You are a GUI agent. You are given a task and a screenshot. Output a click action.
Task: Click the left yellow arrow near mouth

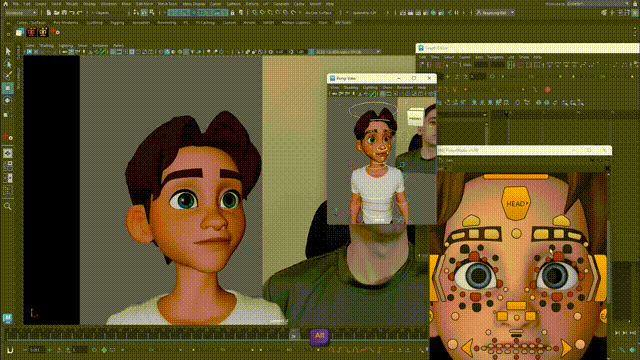coord(468,347)
